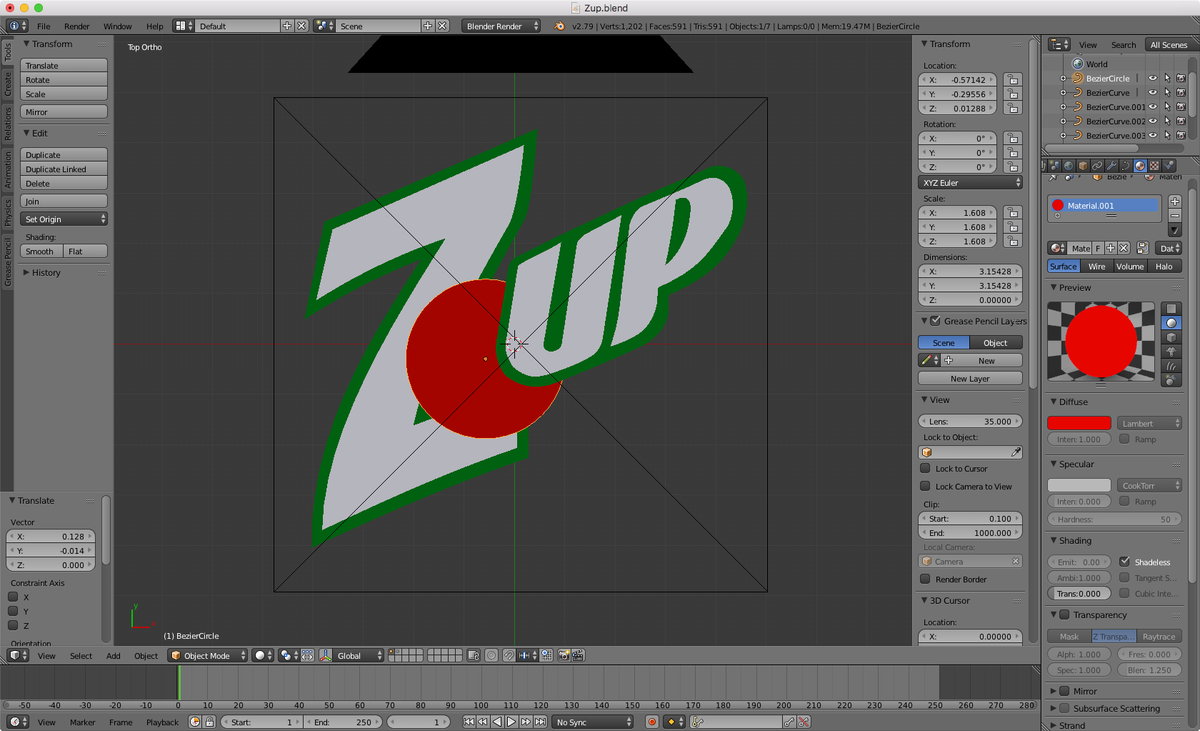
Task: Lock Z scale lock icon
Action: 1013,241
